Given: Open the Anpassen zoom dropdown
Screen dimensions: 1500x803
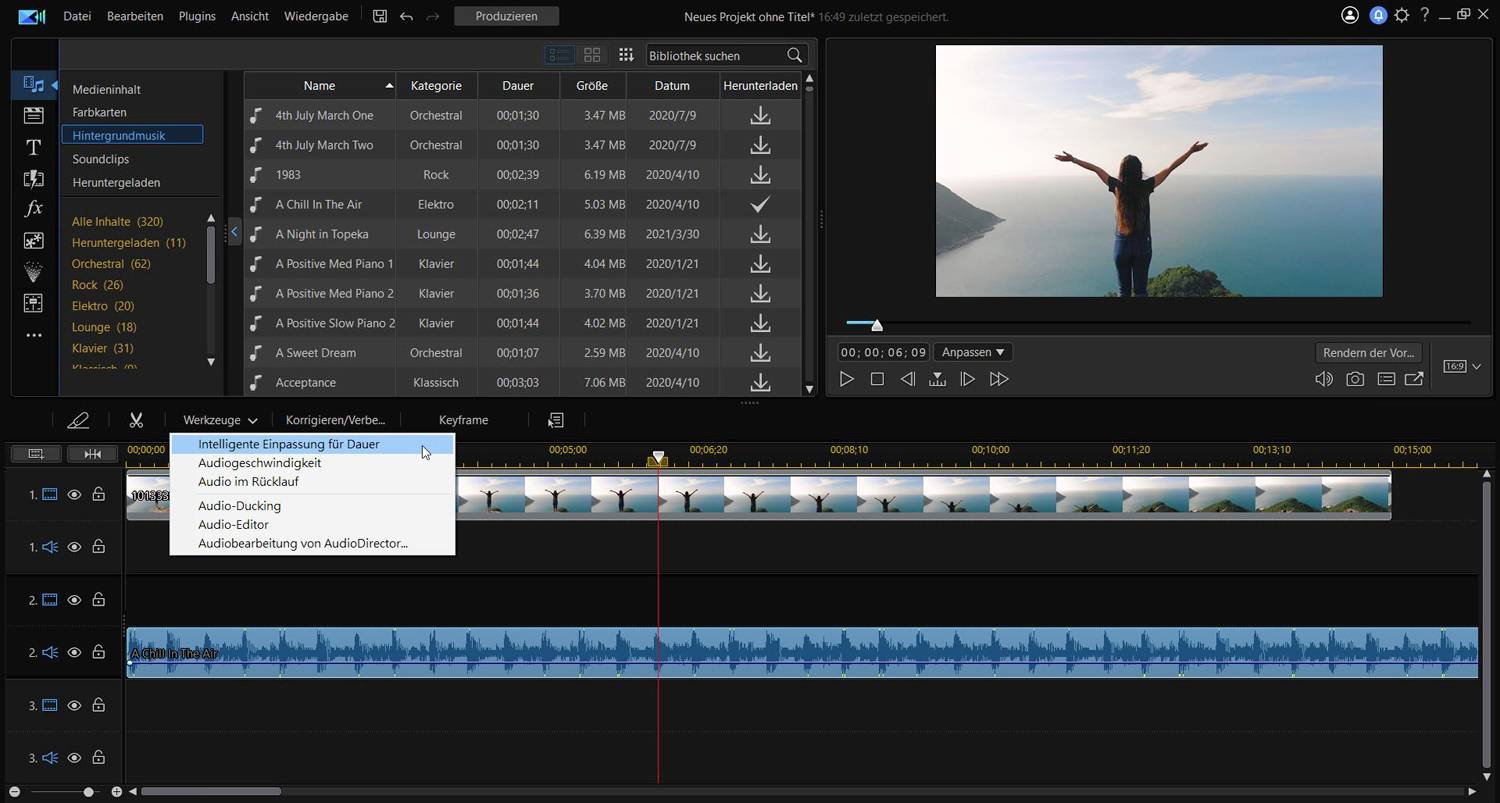Looking at the screenshot, I should [973, 352].
